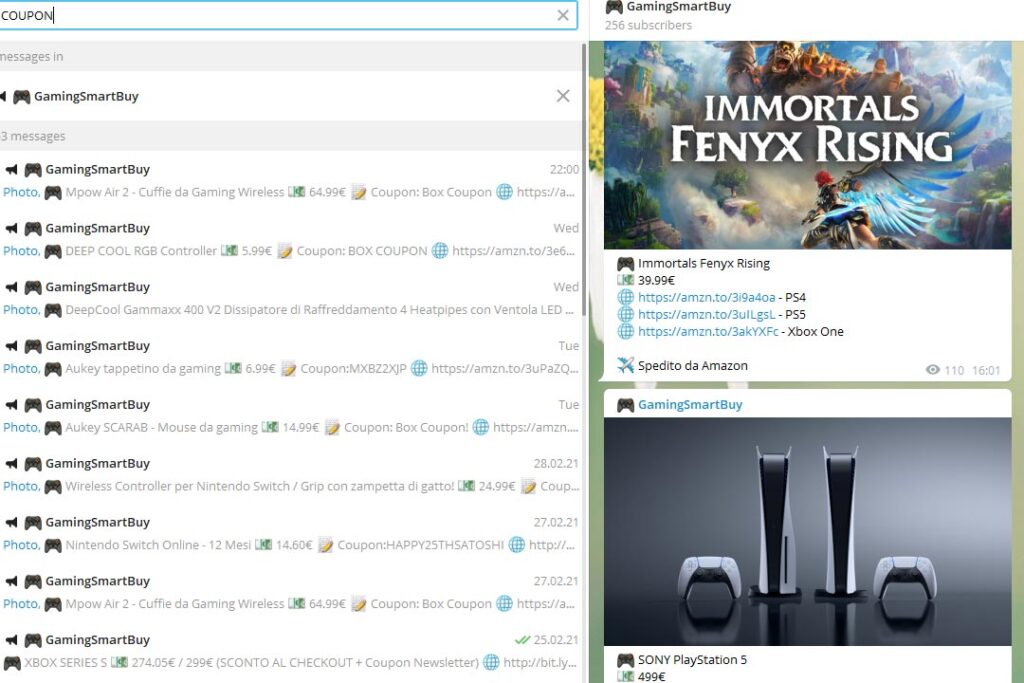Click the GamingSmartBuy name above the PS5 photo

pyautogui.click(x=690, y=405)
